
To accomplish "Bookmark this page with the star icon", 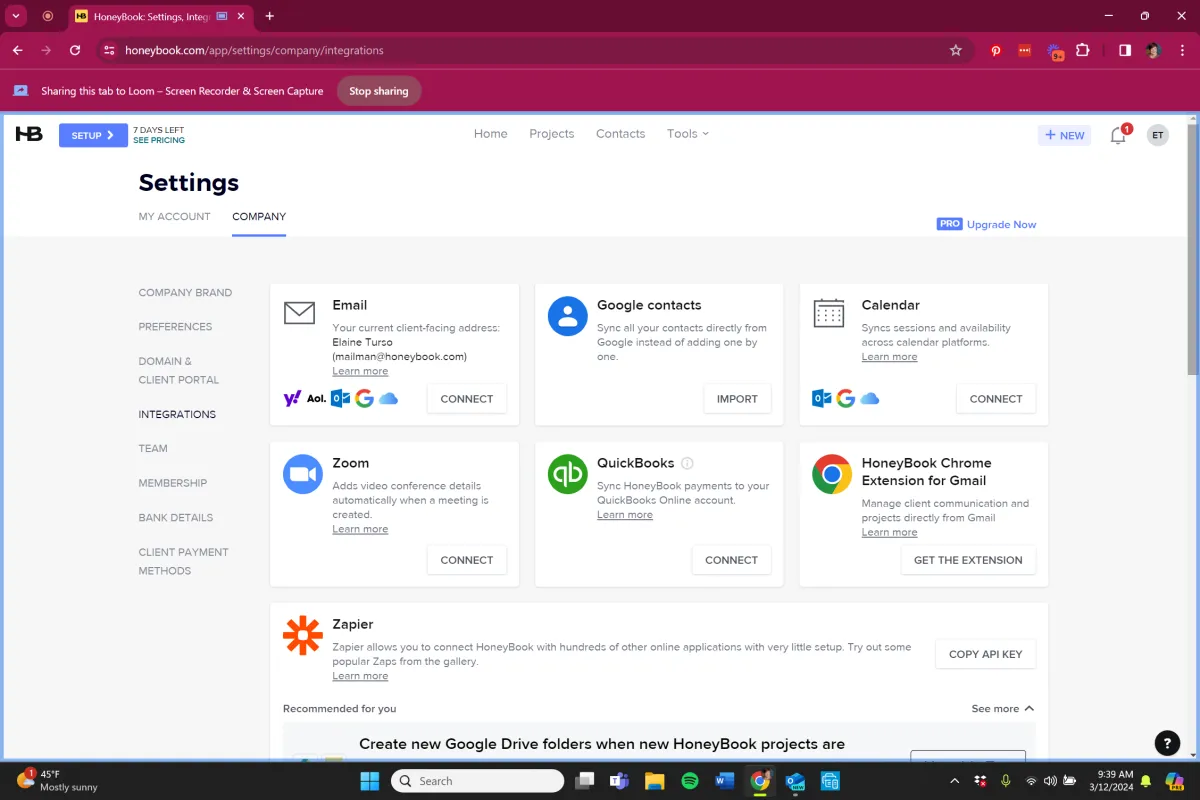I will [955, 50].
